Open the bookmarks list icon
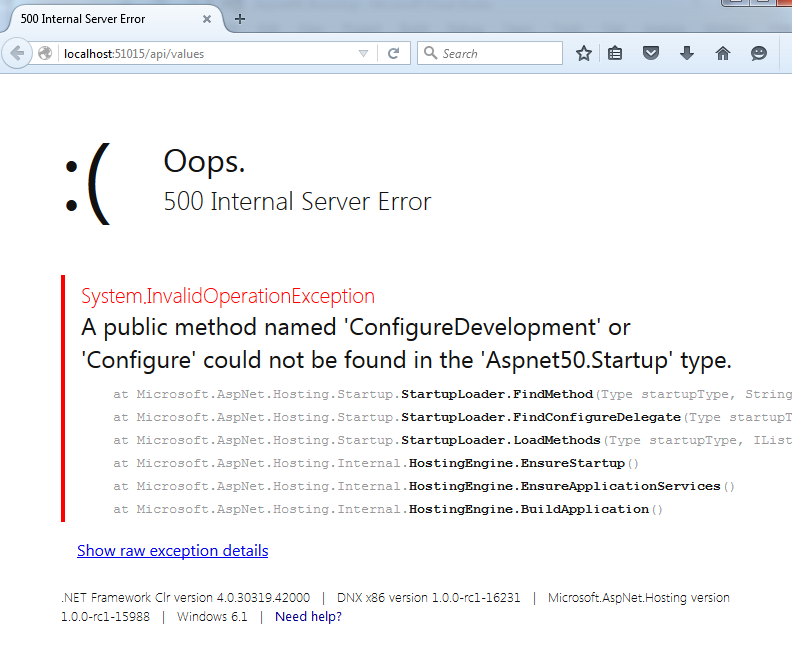Viewport: 792px width, 651px height. coord(615,54)
